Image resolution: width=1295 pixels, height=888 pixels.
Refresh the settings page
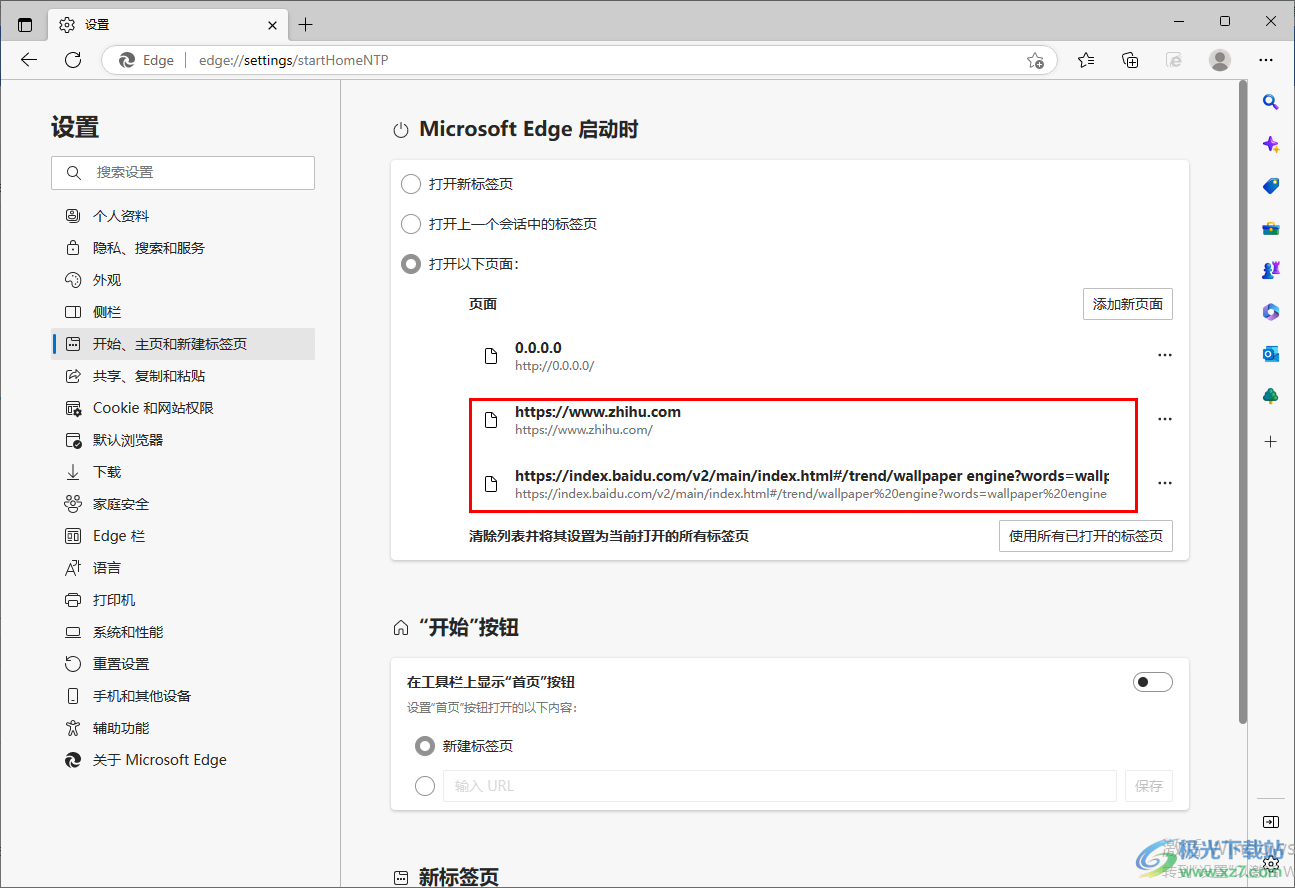pyautogui.click(x=73, y=60)
